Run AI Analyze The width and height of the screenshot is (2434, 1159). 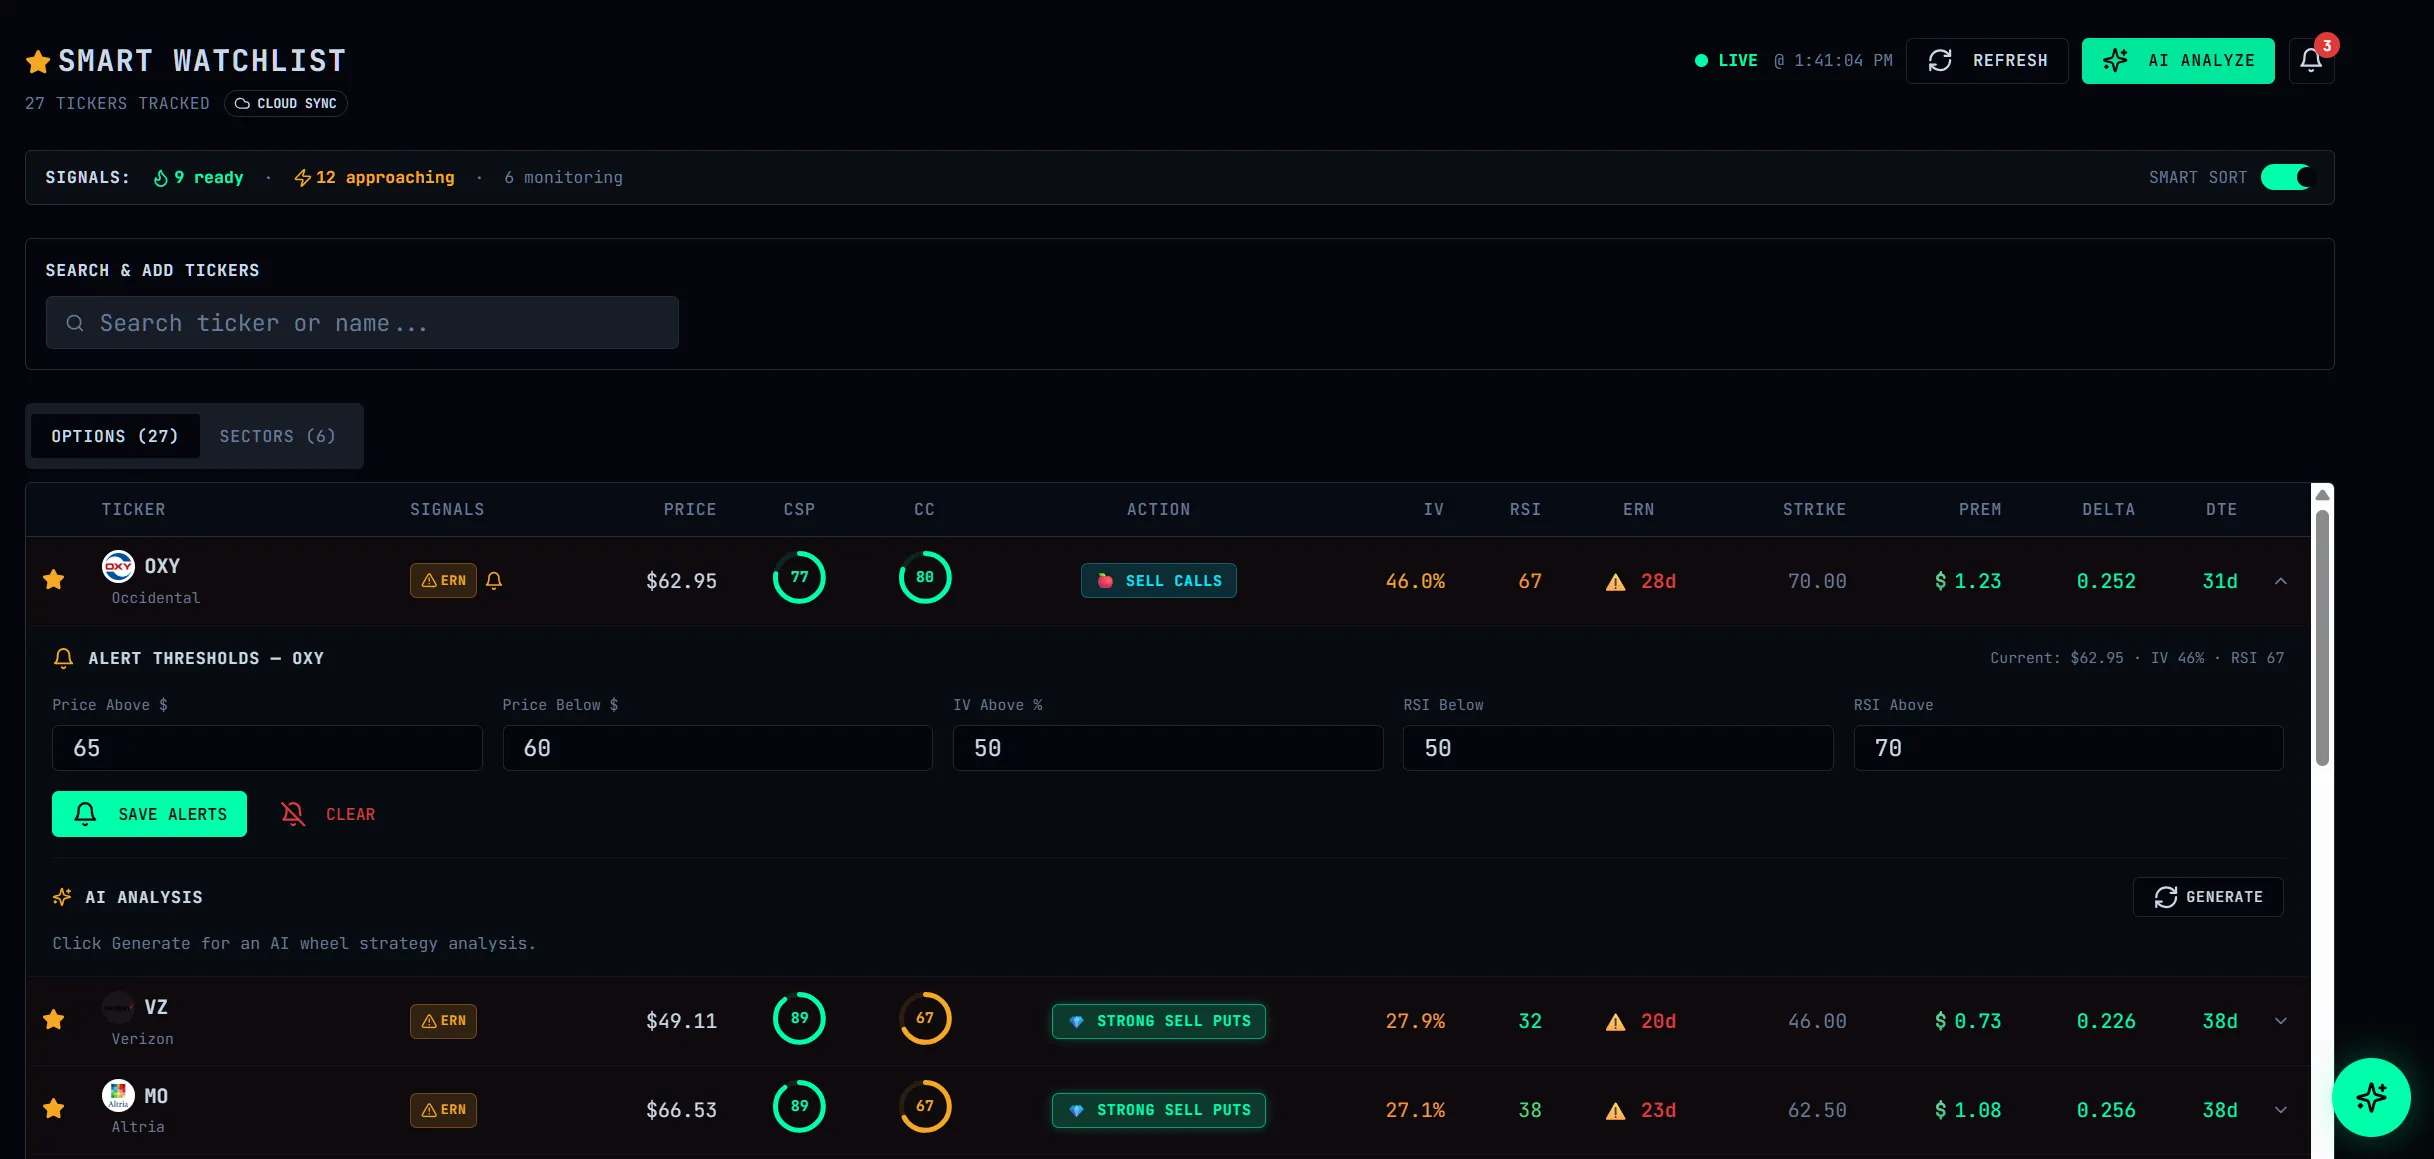2178,61
